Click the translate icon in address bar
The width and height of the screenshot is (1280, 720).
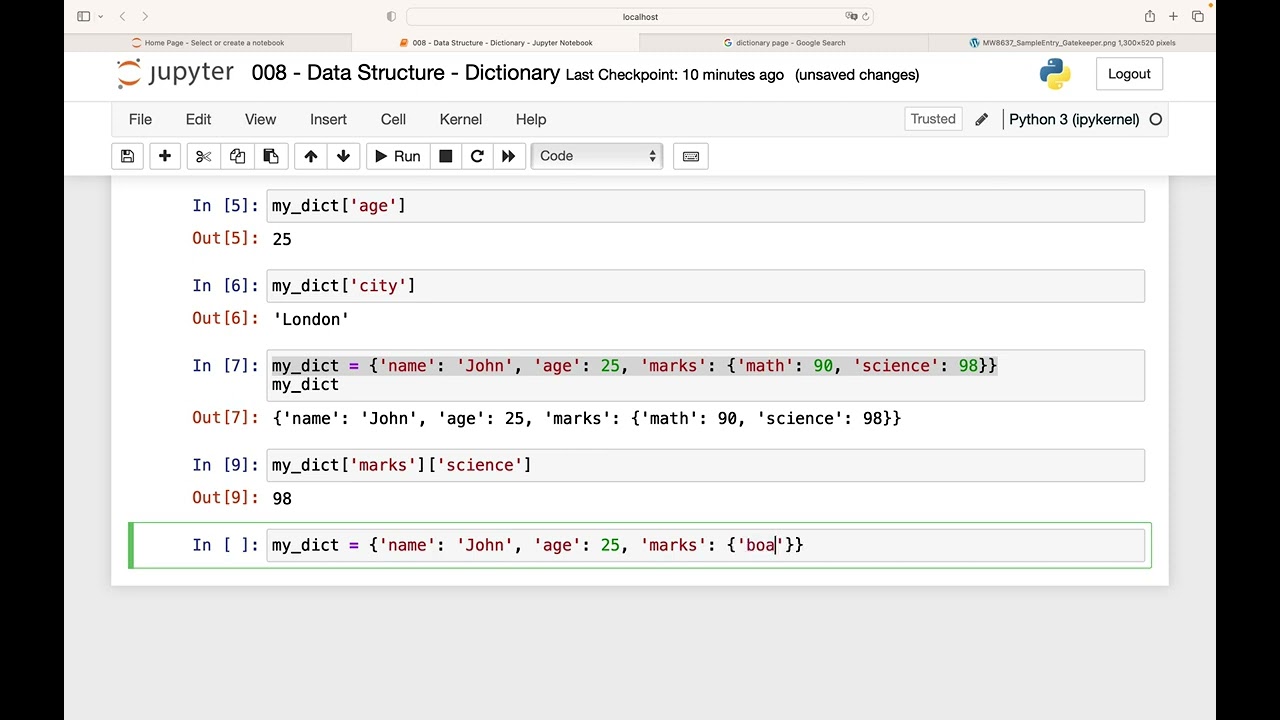(x=851, y=16)
